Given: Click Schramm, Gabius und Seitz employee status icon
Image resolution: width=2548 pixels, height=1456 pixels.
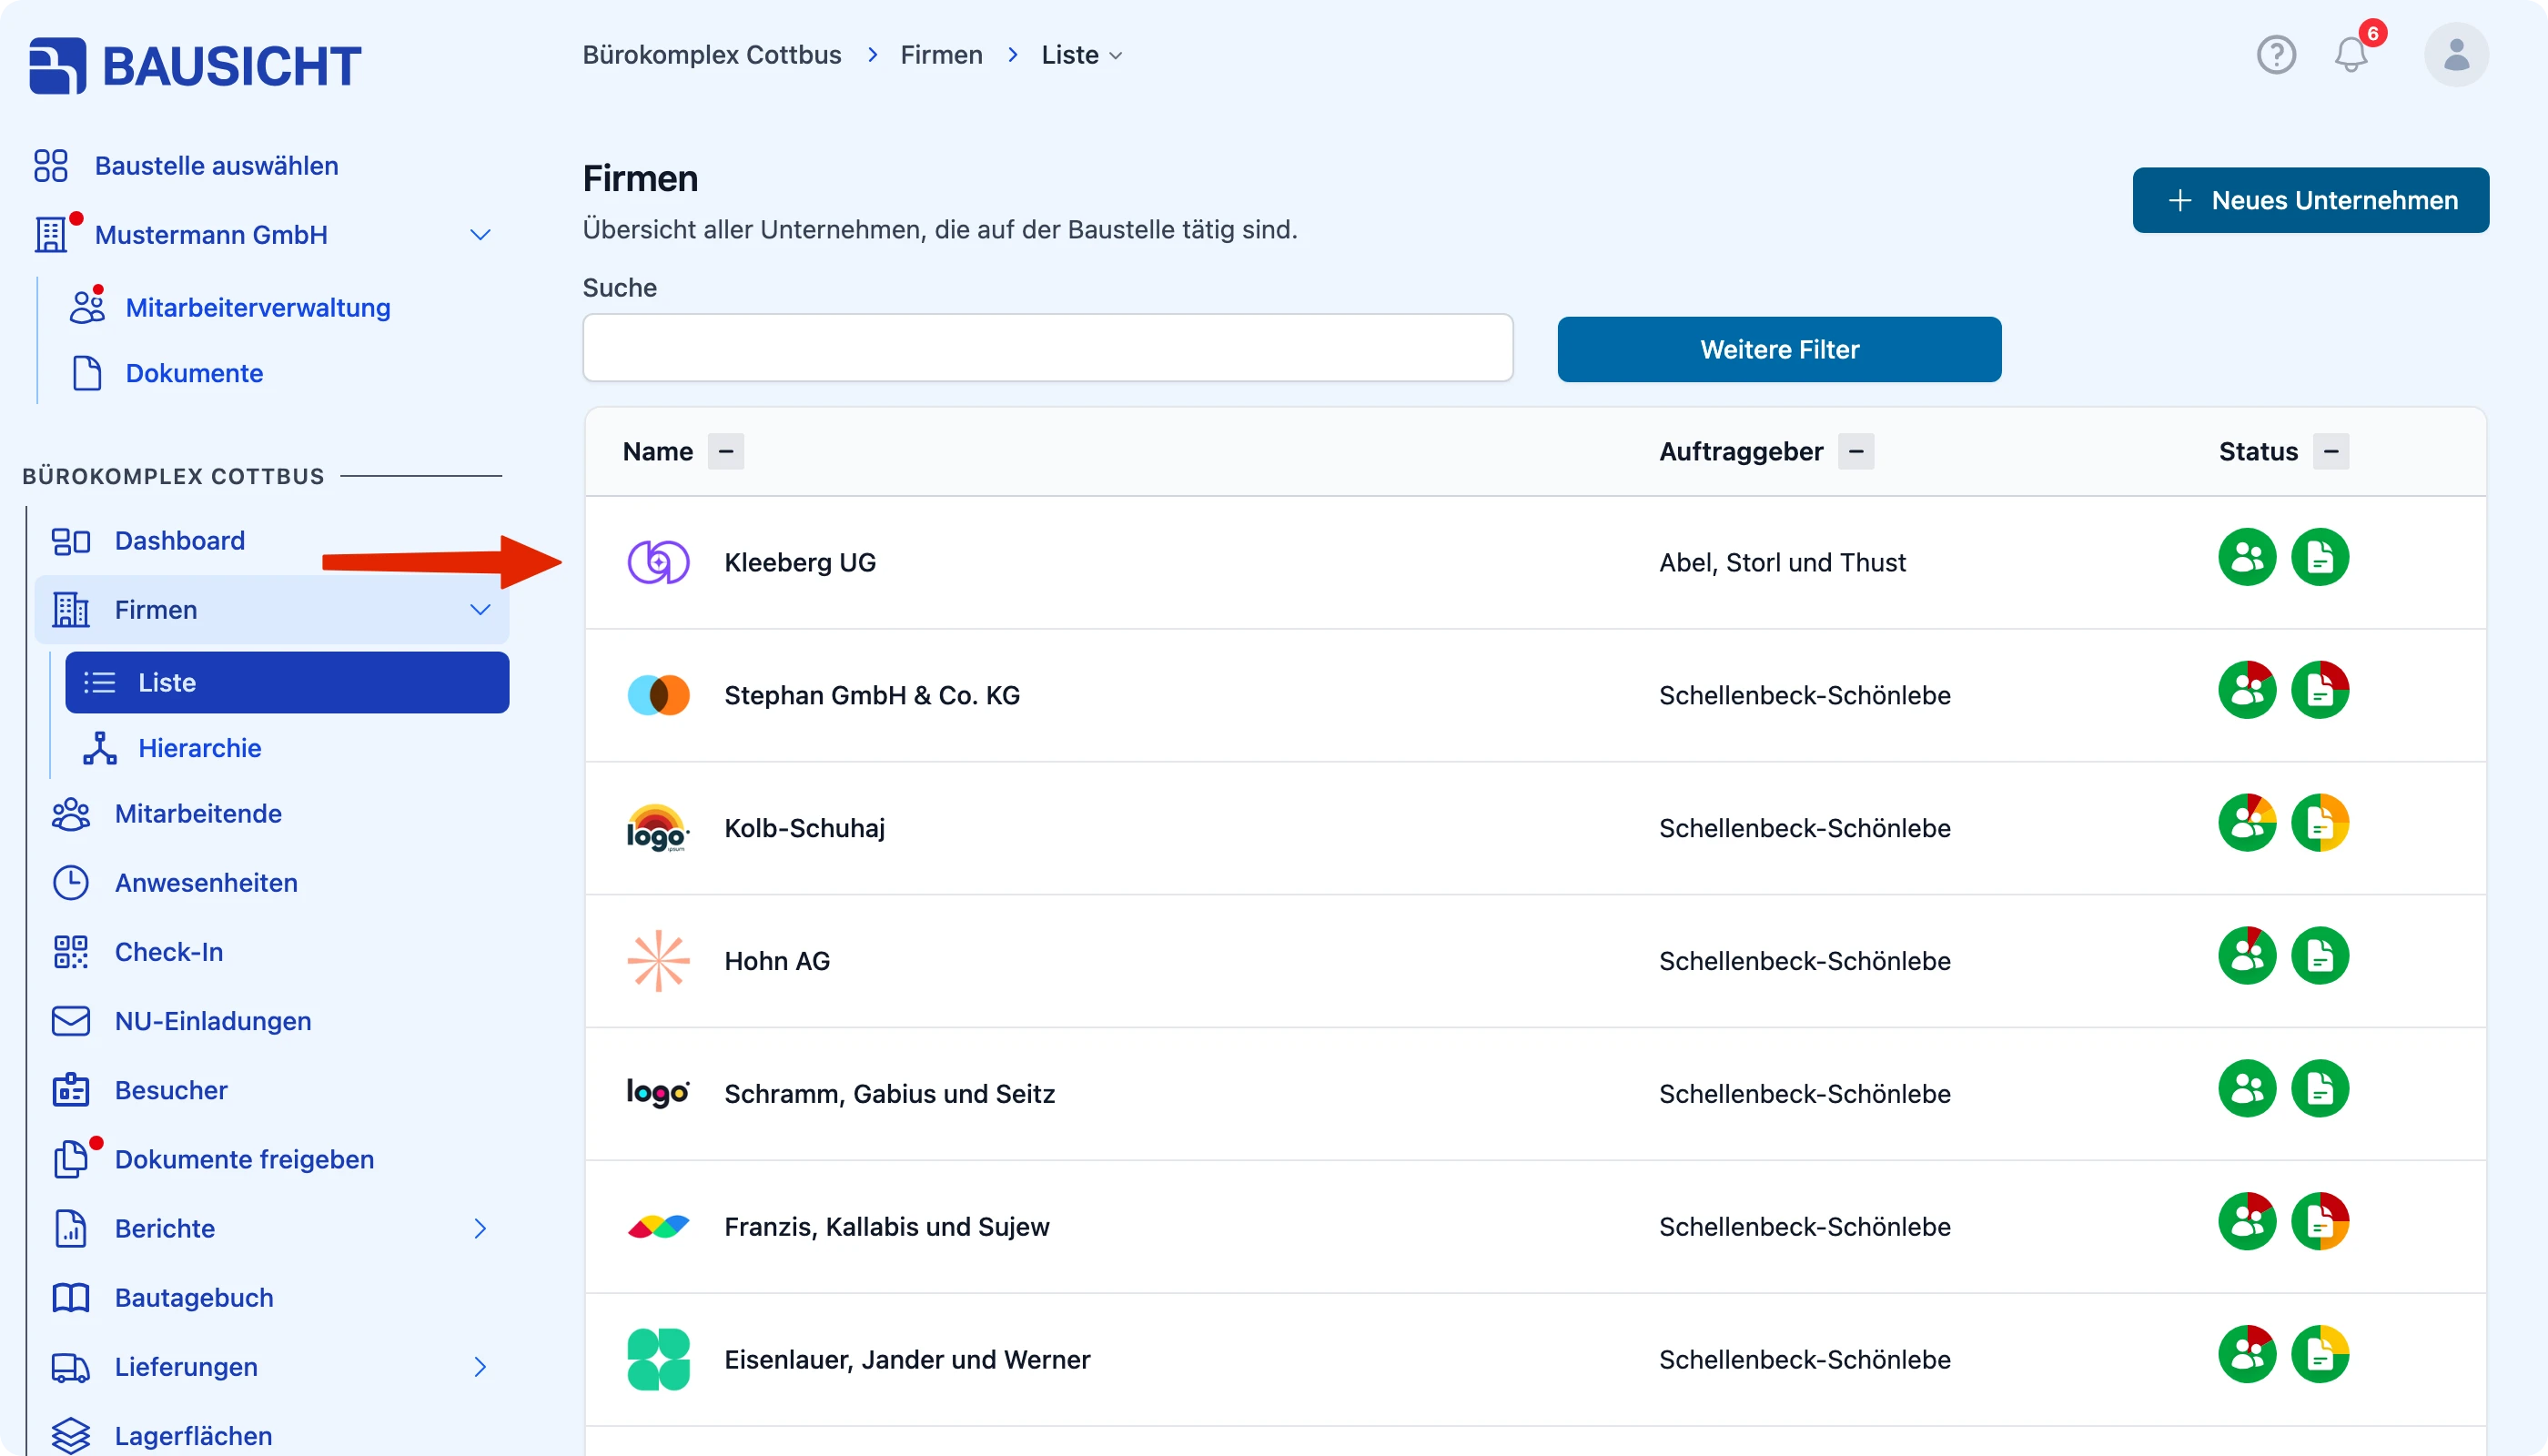Looking at the screenshot, I should point(2246,1089).
